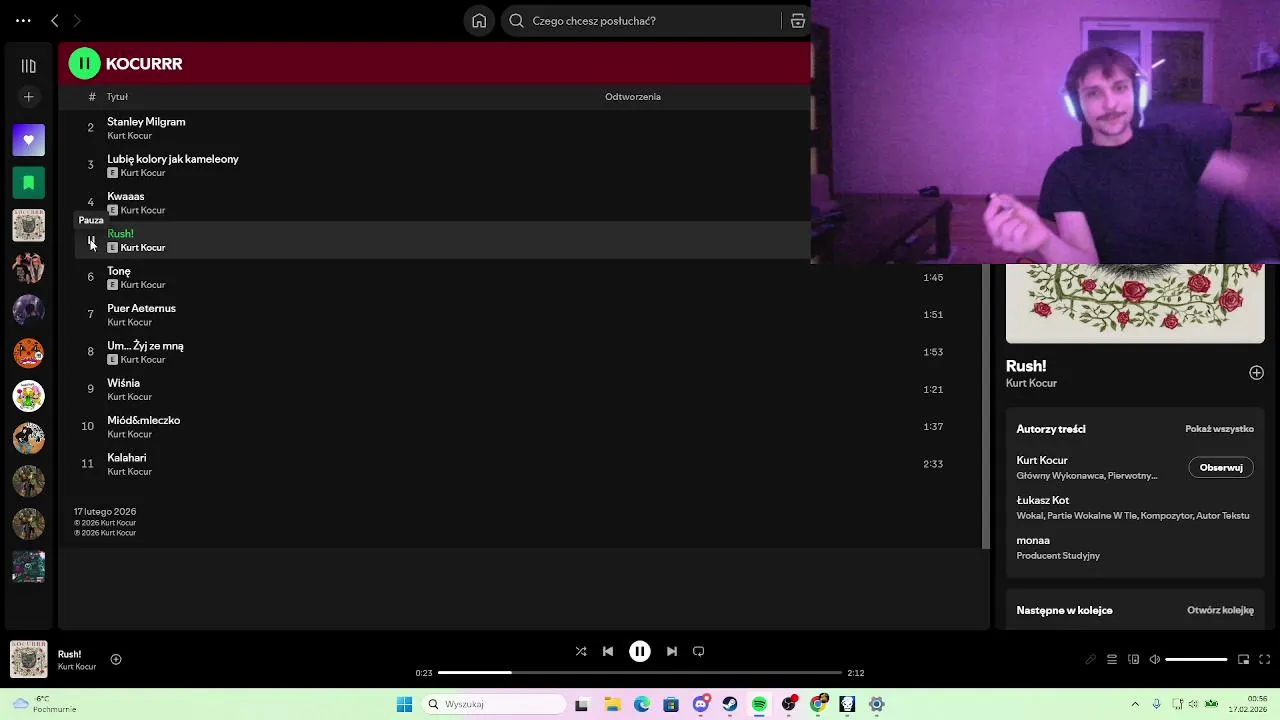
Task: Select the track Tonę
Action: (119, 271)
